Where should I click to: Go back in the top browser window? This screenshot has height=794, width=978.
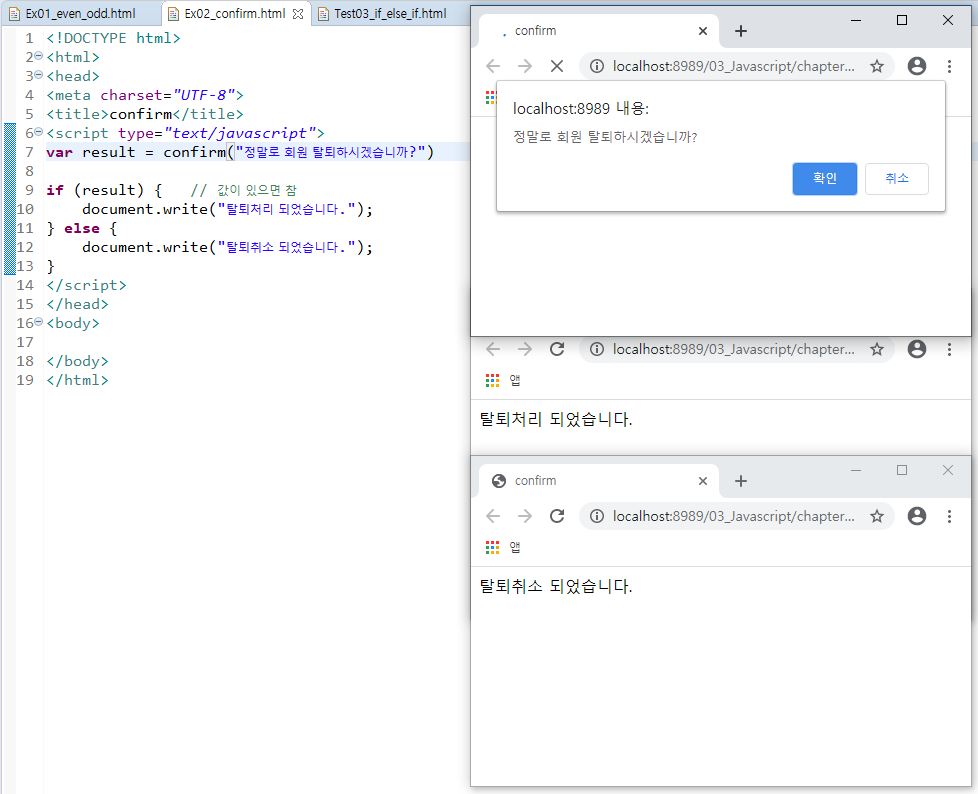click(x=493, y=66)
